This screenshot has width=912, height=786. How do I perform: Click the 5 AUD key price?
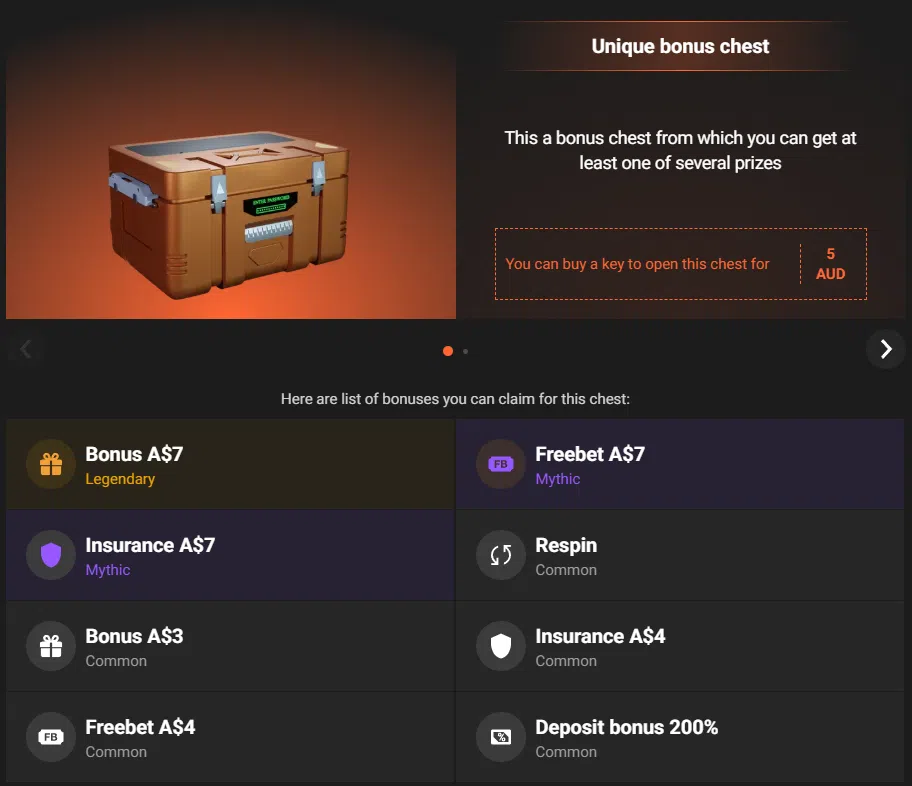[830, 264]
